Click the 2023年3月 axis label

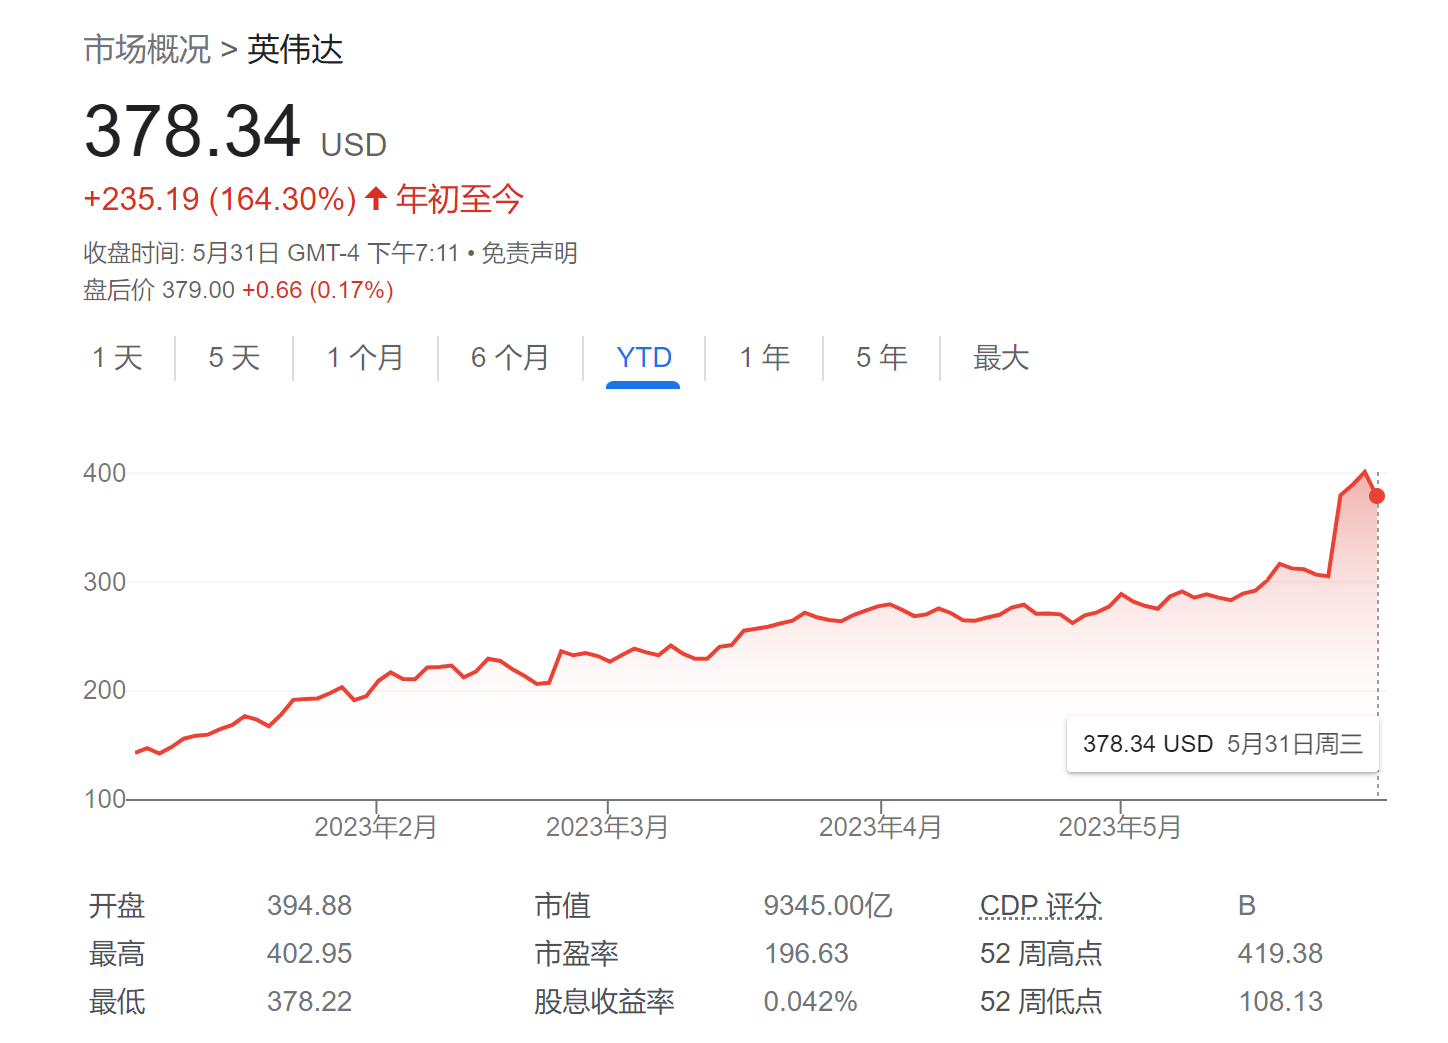(x=607, y=827)
